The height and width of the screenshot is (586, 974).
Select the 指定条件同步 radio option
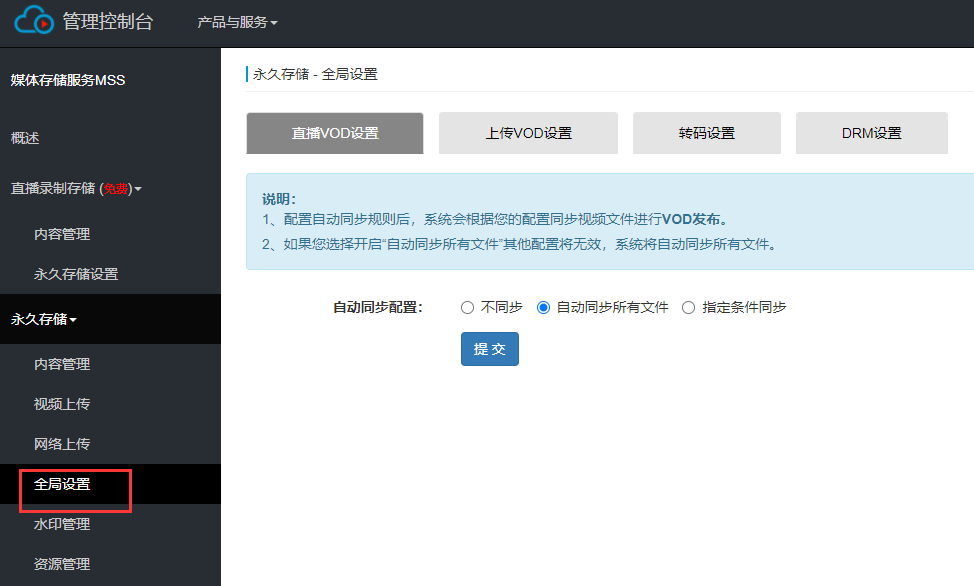click(x=688, y=308)
